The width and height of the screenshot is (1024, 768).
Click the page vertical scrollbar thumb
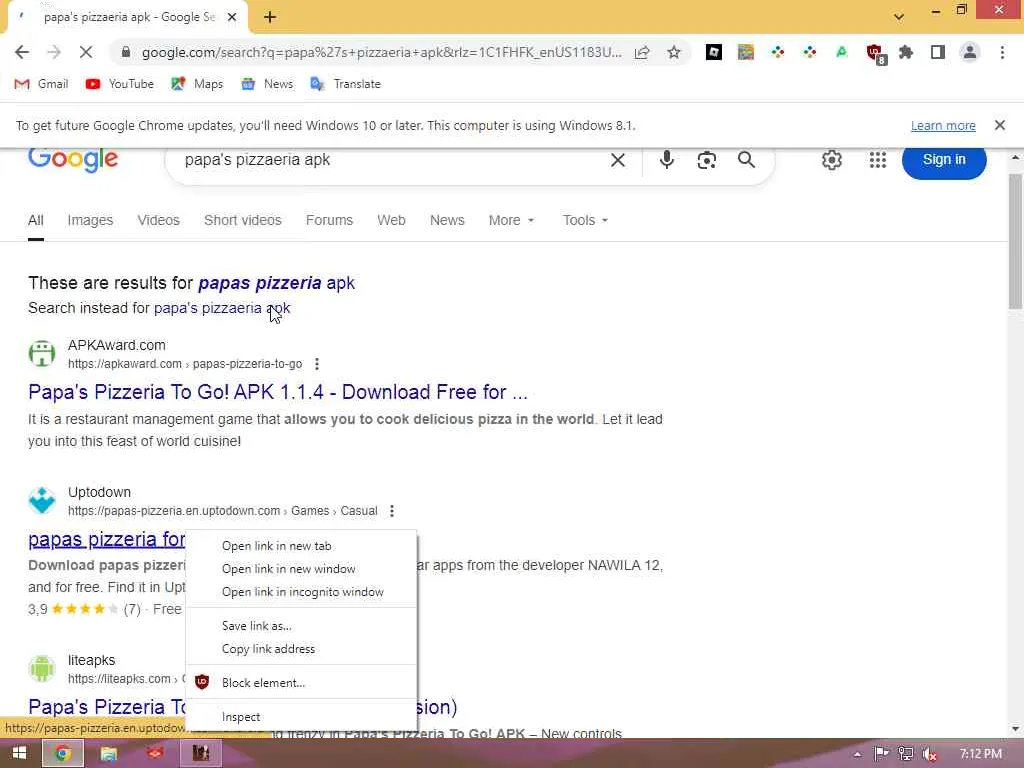click(1015, 241)
